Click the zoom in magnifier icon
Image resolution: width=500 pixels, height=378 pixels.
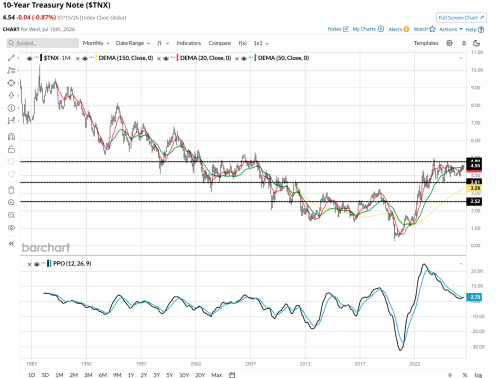pos(11,203)
